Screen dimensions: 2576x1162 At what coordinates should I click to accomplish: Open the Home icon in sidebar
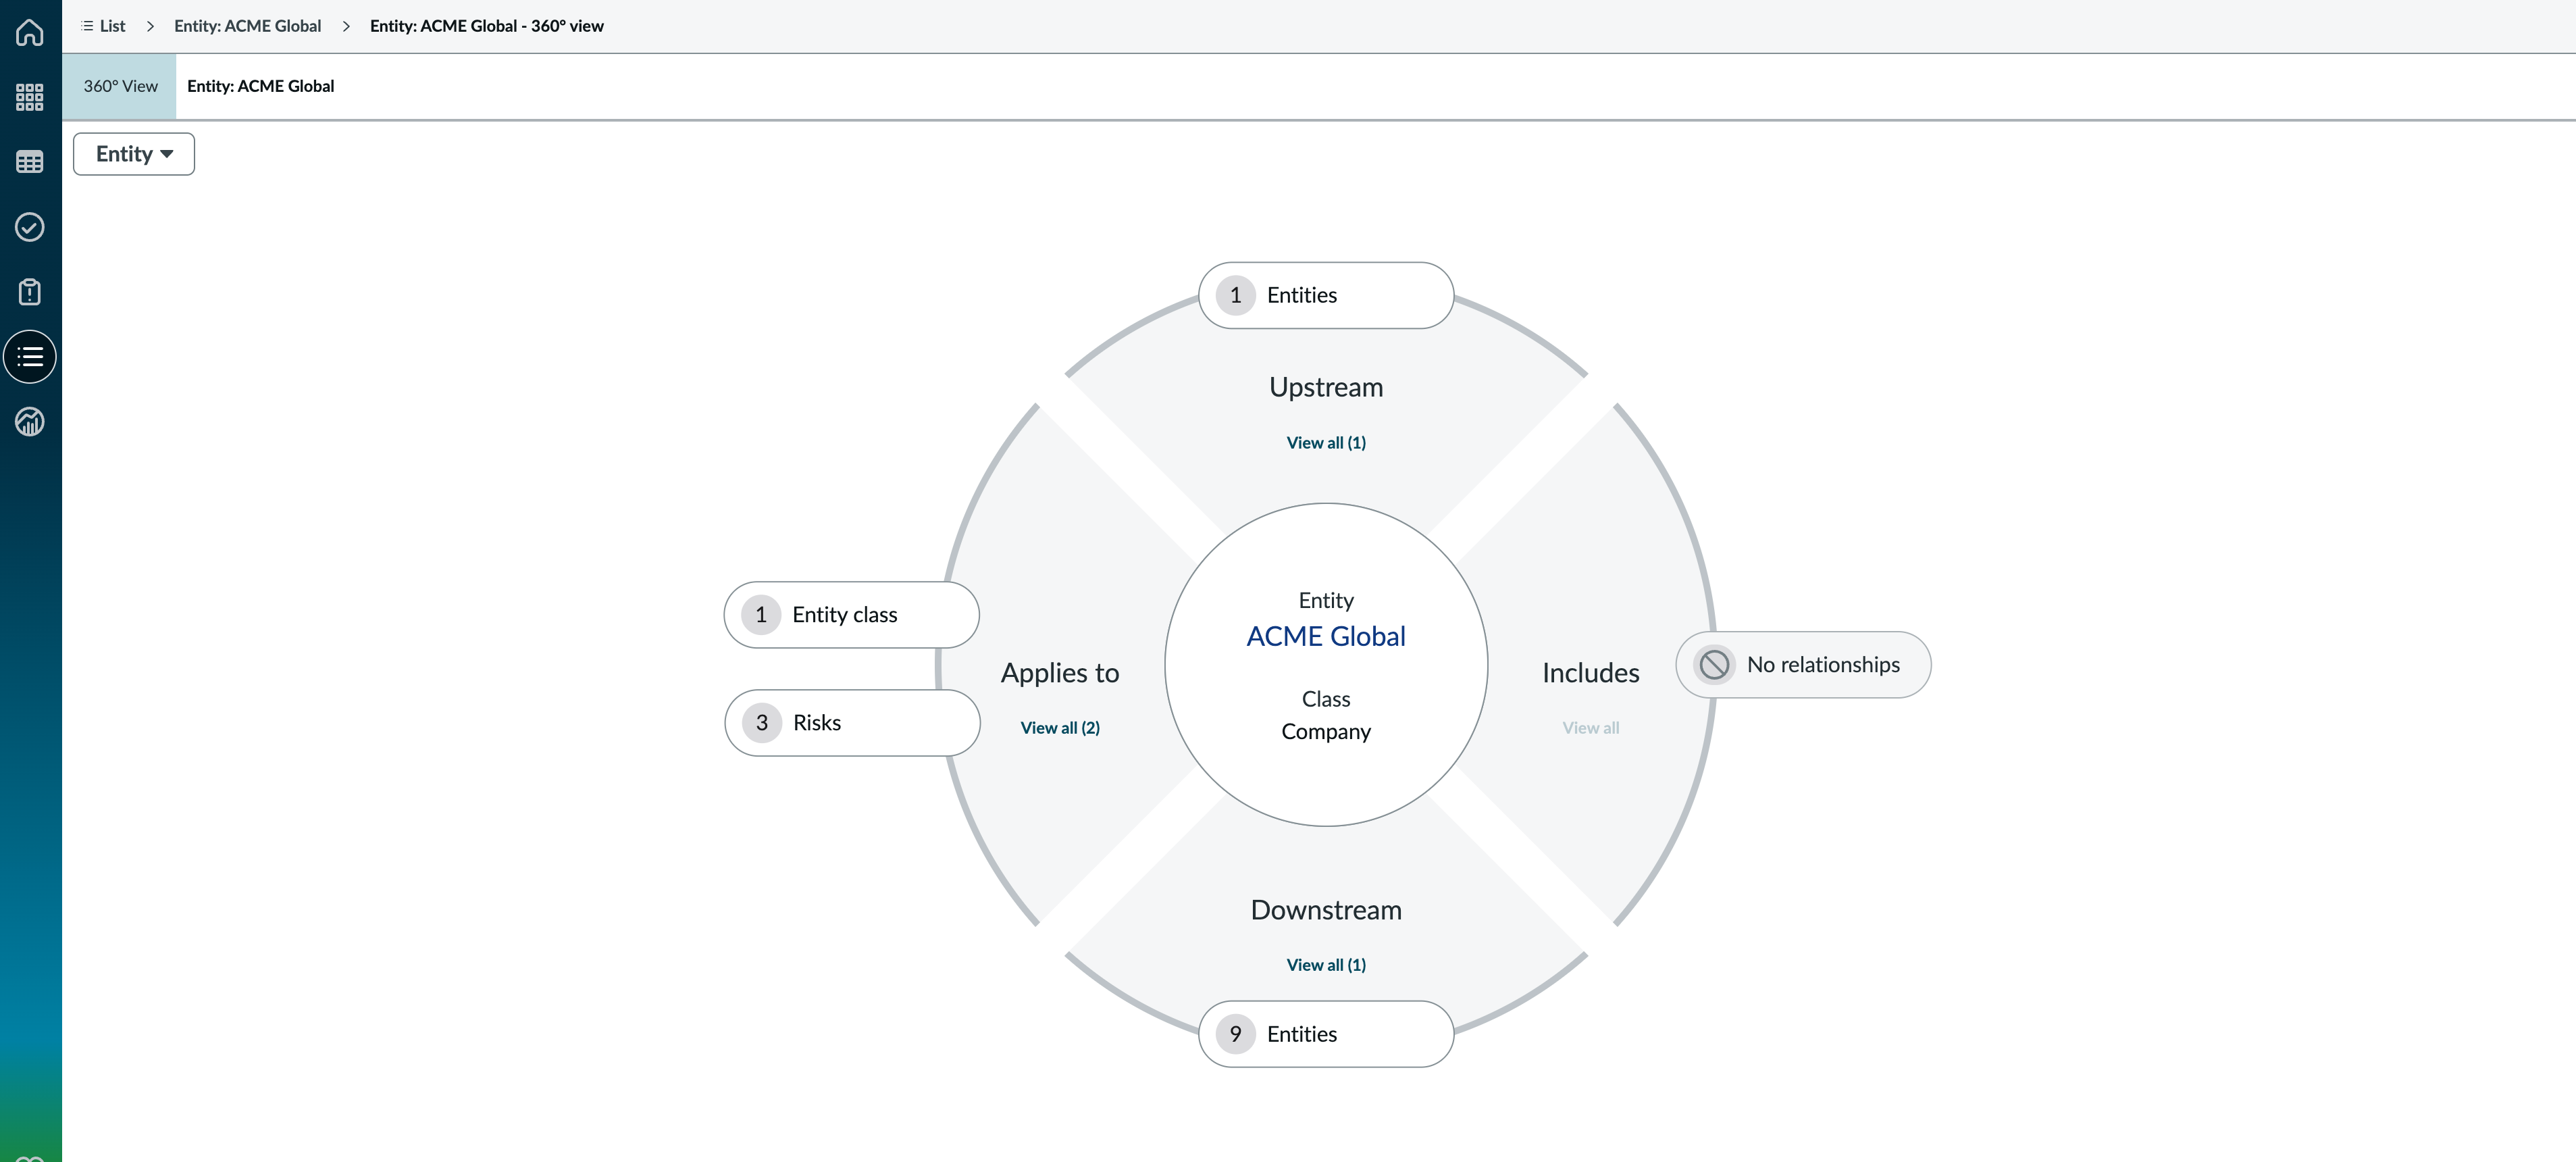point(30,32)
